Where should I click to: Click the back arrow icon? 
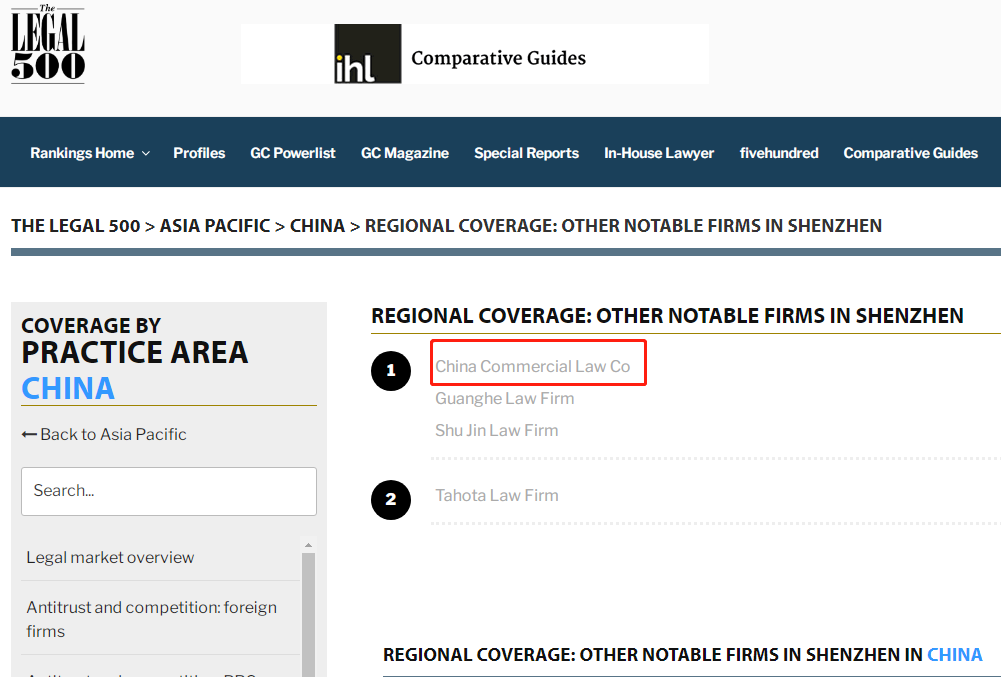pos(29,434)
